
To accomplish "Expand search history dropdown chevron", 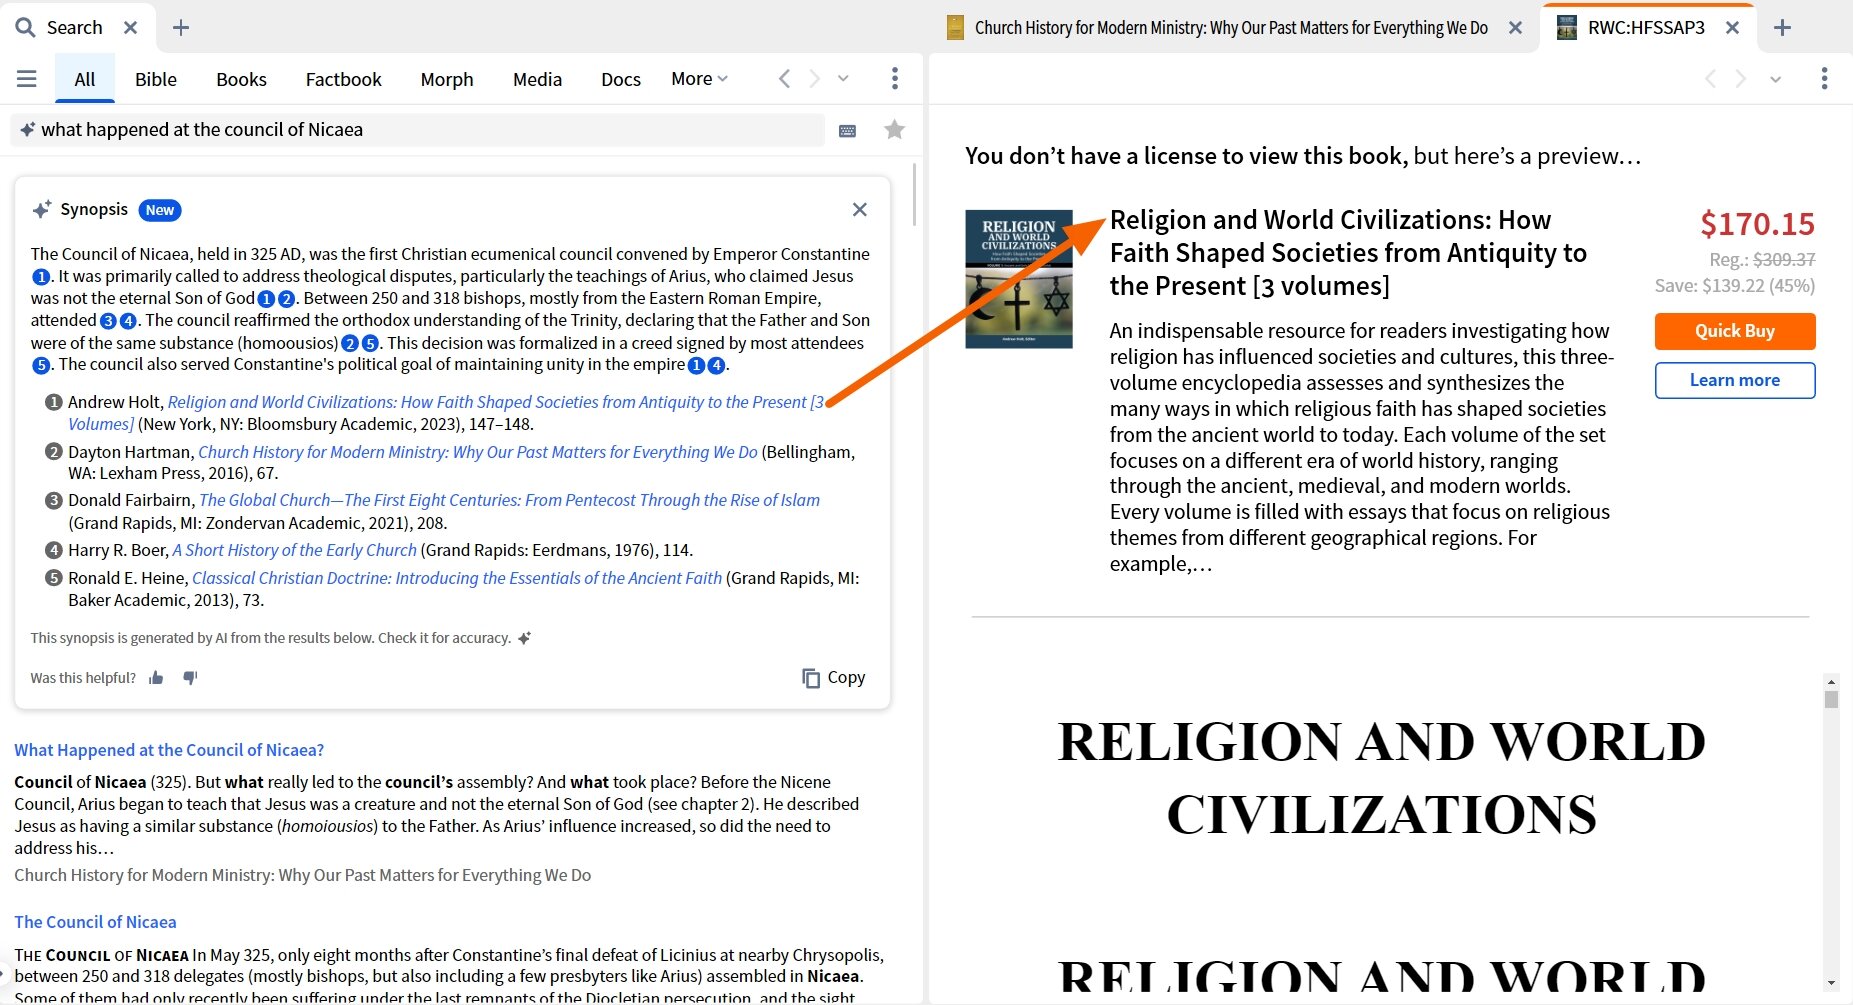I will point(843,79).
